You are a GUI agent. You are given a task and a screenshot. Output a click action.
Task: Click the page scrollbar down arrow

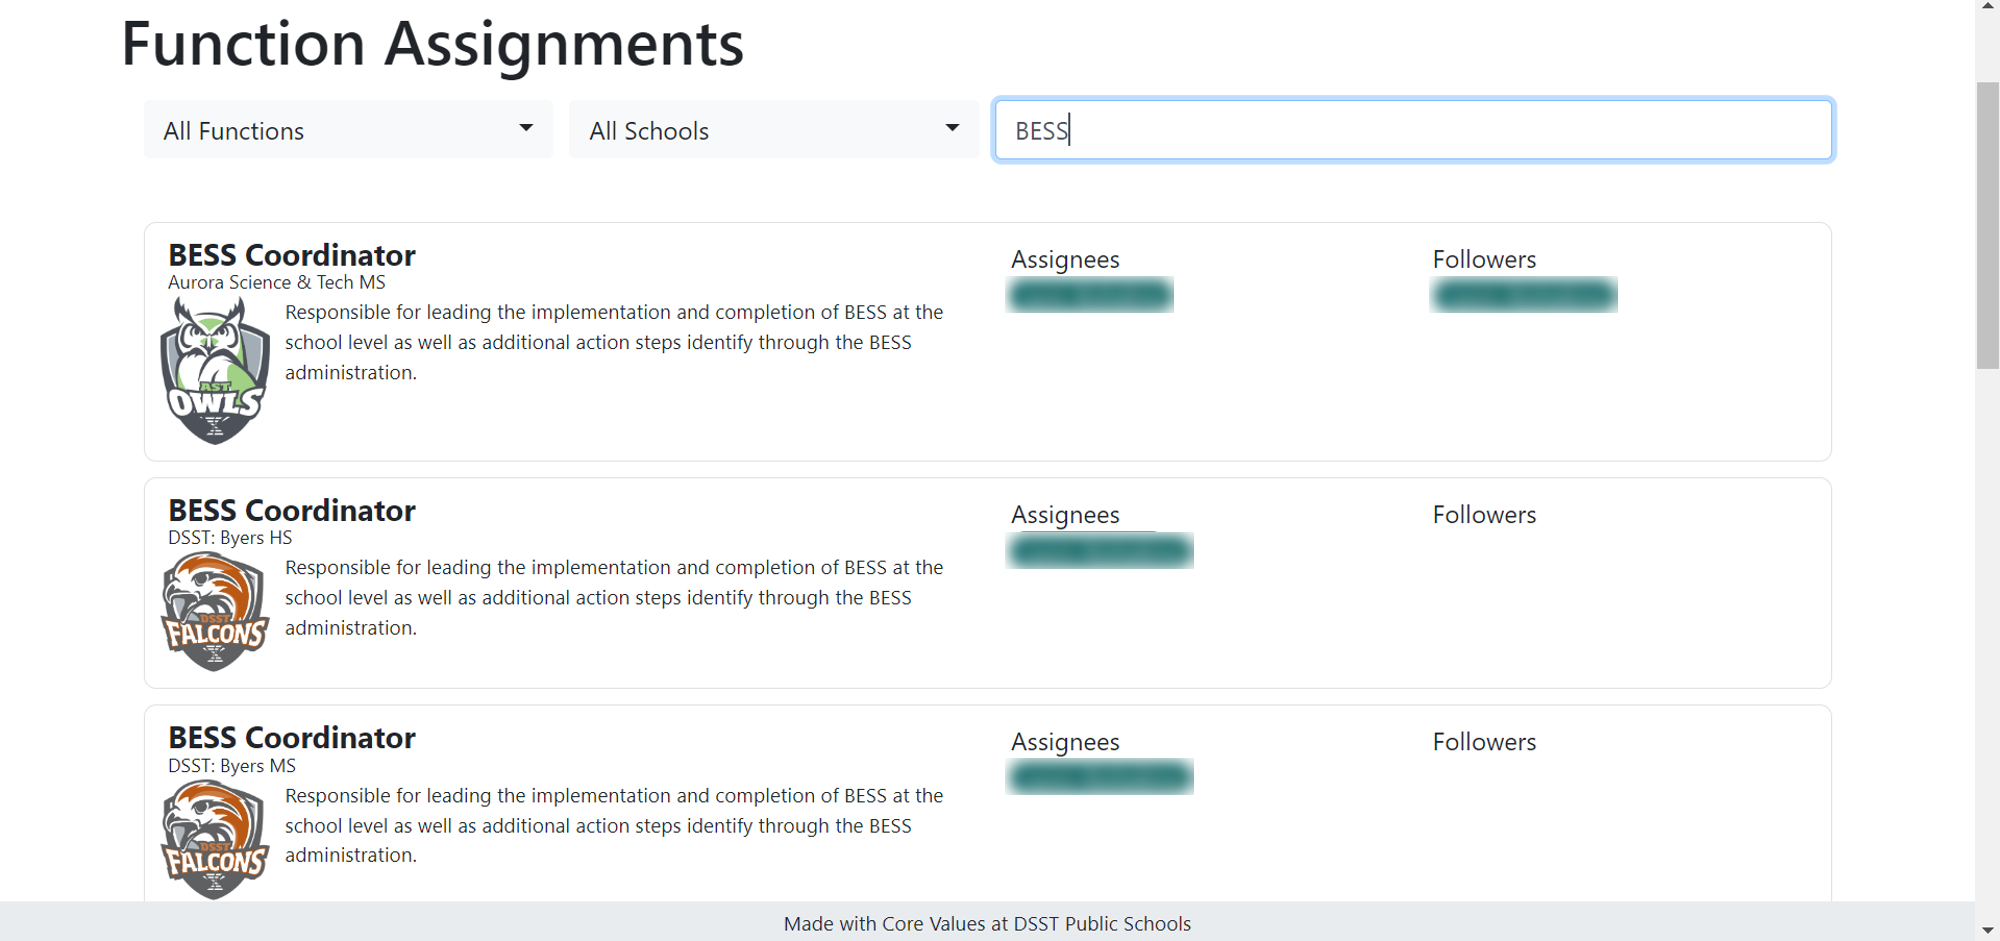(1988, 930)
